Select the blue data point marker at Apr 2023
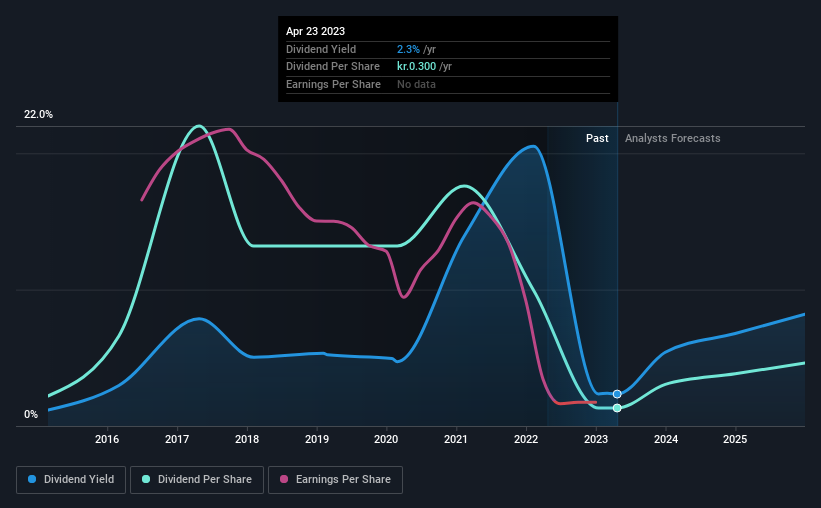 tap(617, 394)
